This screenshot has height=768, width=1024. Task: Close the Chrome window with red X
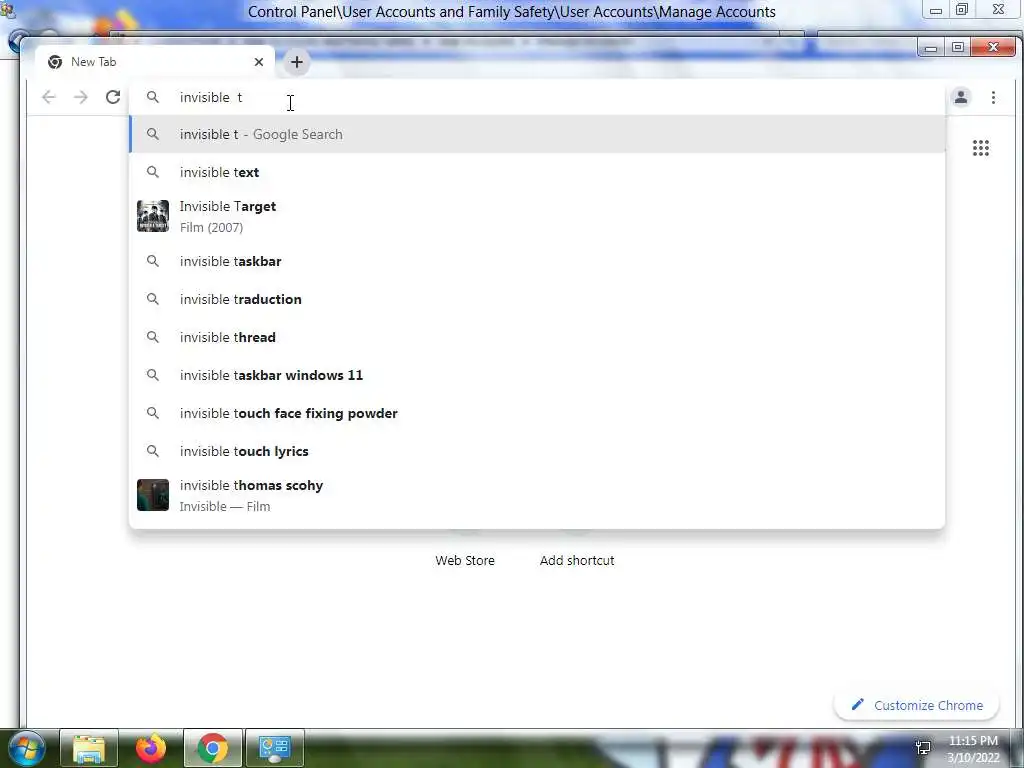click(993, 48)
